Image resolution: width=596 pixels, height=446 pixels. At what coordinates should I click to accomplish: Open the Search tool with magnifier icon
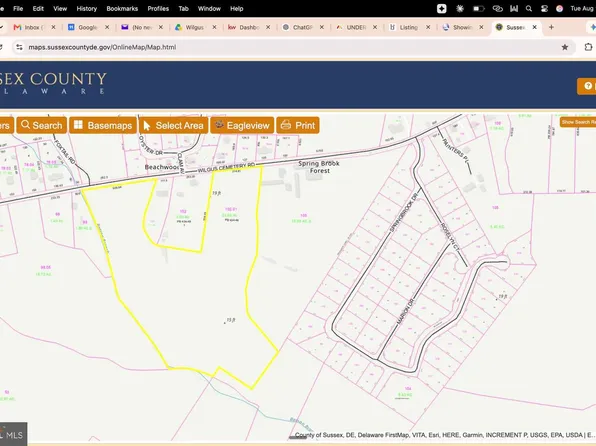[42, 125]
